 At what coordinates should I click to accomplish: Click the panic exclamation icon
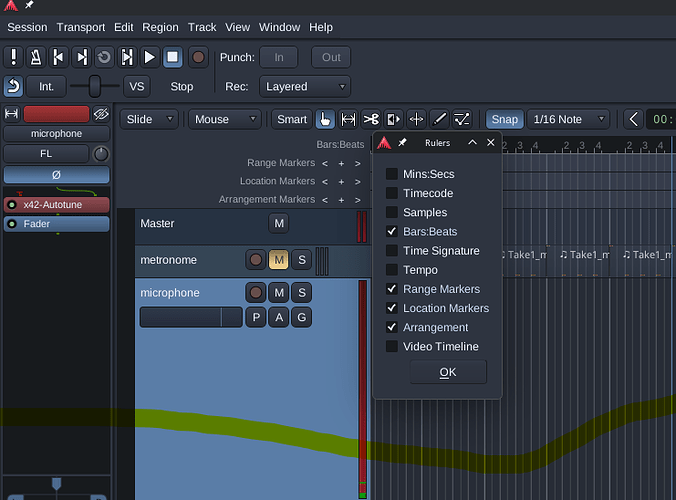[x=14, y=57]
